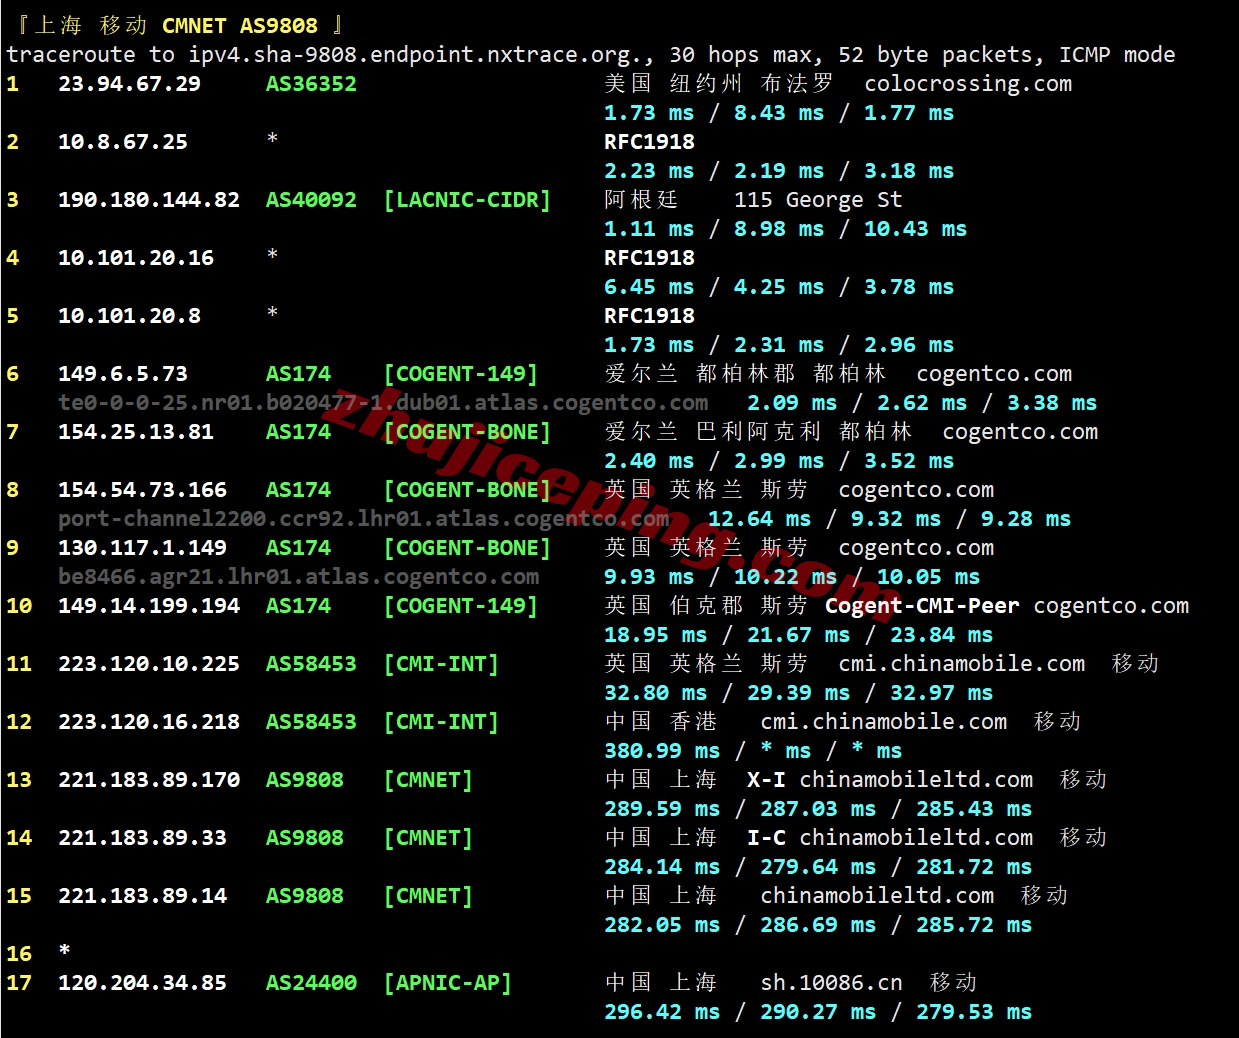Click IP address 223.120.16.218
The width and height of the screenshot is (1239, 1038).
(x=149, y=722)
